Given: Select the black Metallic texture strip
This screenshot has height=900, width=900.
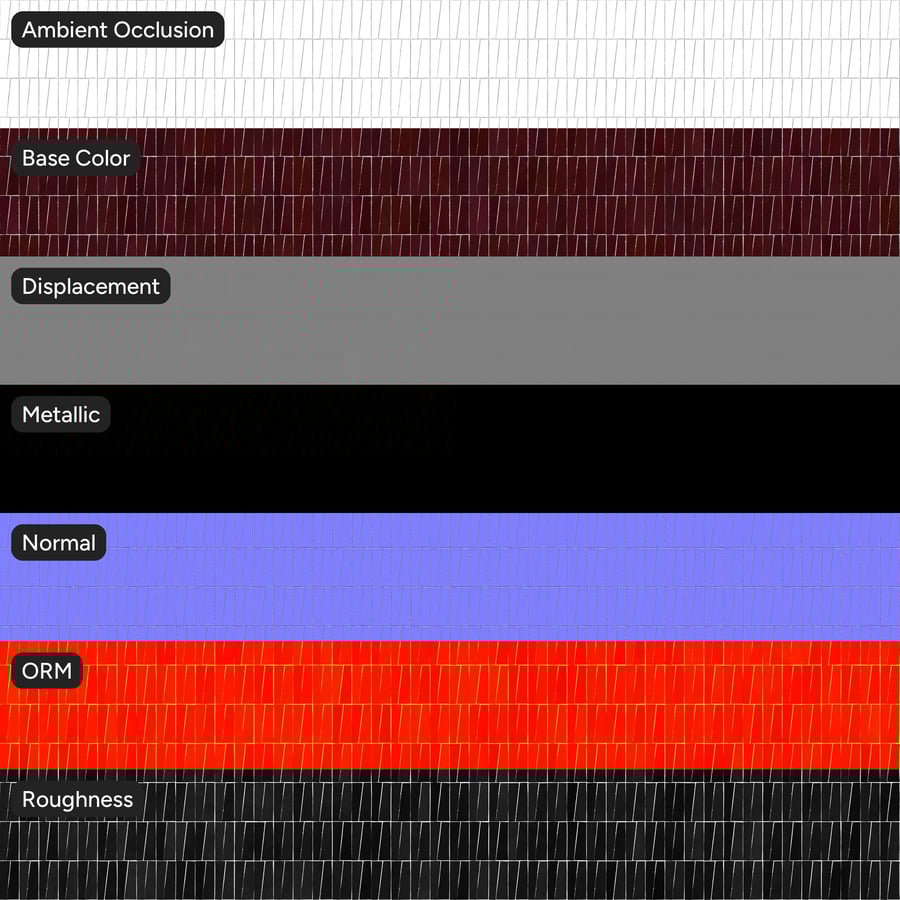Looking at the screenshot, I should point(450,449).
